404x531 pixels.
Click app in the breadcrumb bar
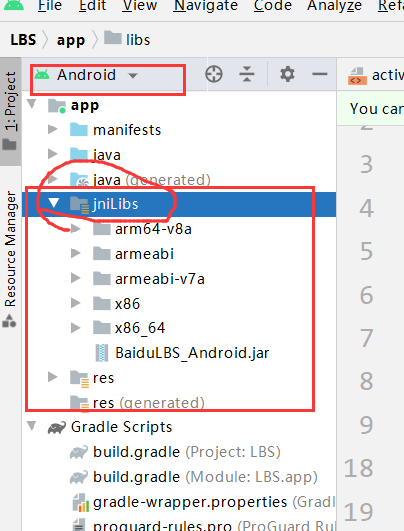pos(70,41)
